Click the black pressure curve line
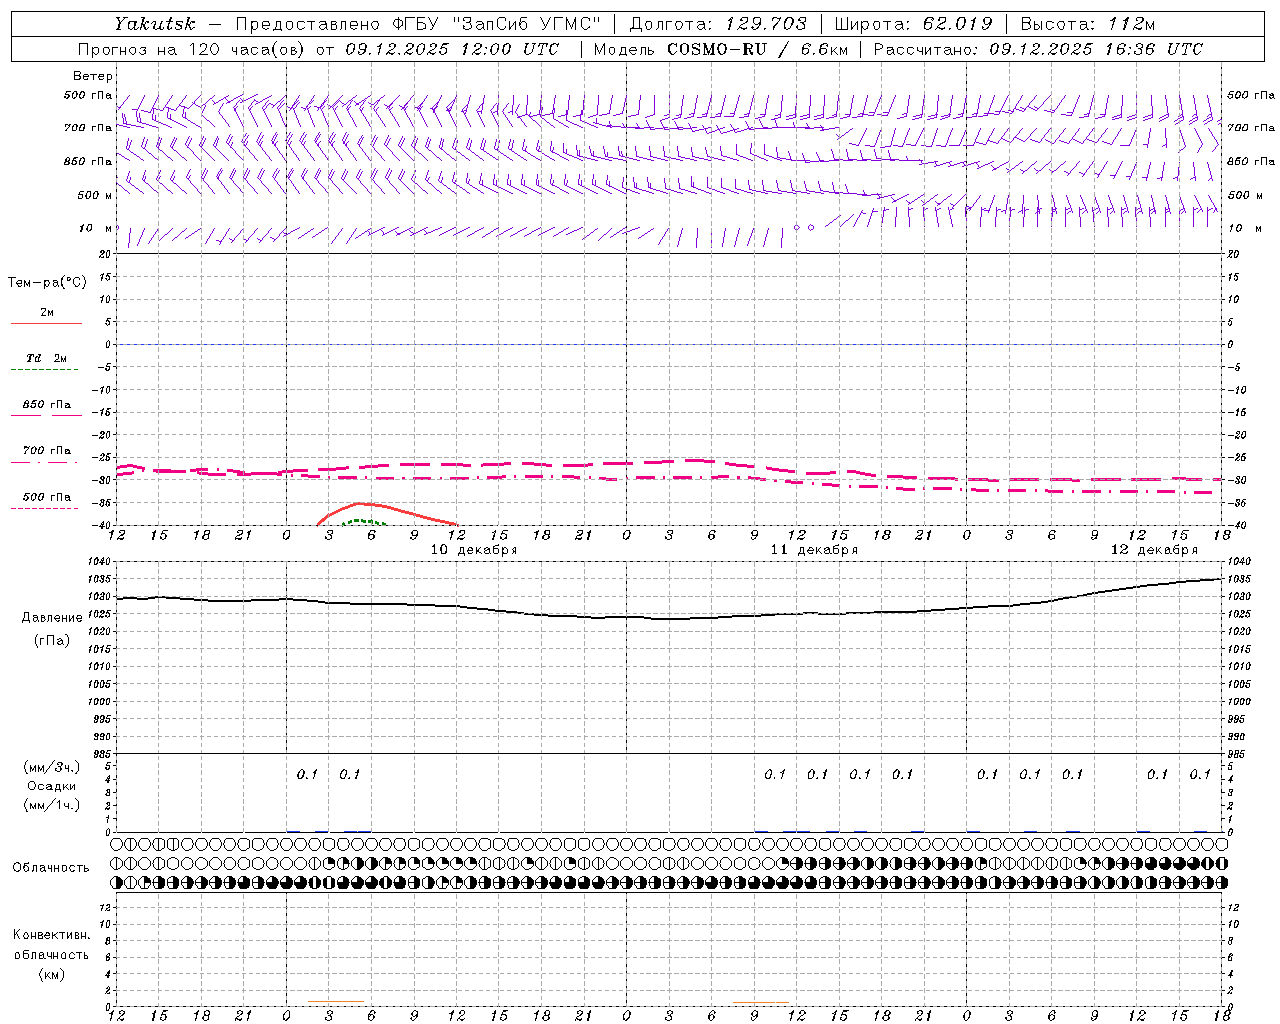 pyautogui.click(x=670, y=618)
